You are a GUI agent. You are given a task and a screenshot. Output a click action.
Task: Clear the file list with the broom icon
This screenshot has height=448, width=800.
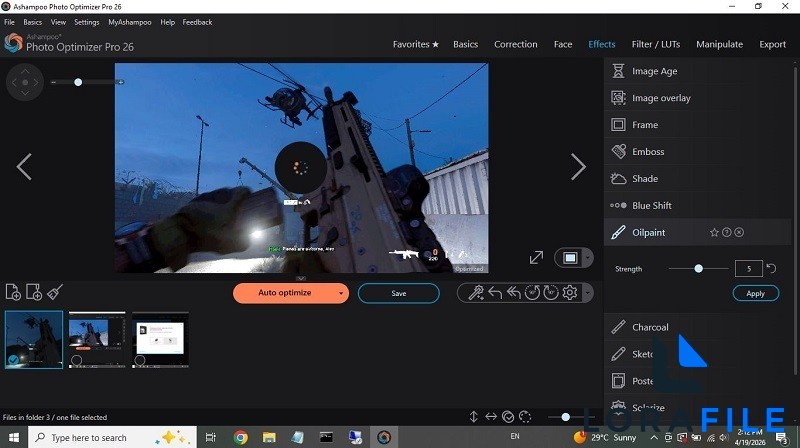55,292
